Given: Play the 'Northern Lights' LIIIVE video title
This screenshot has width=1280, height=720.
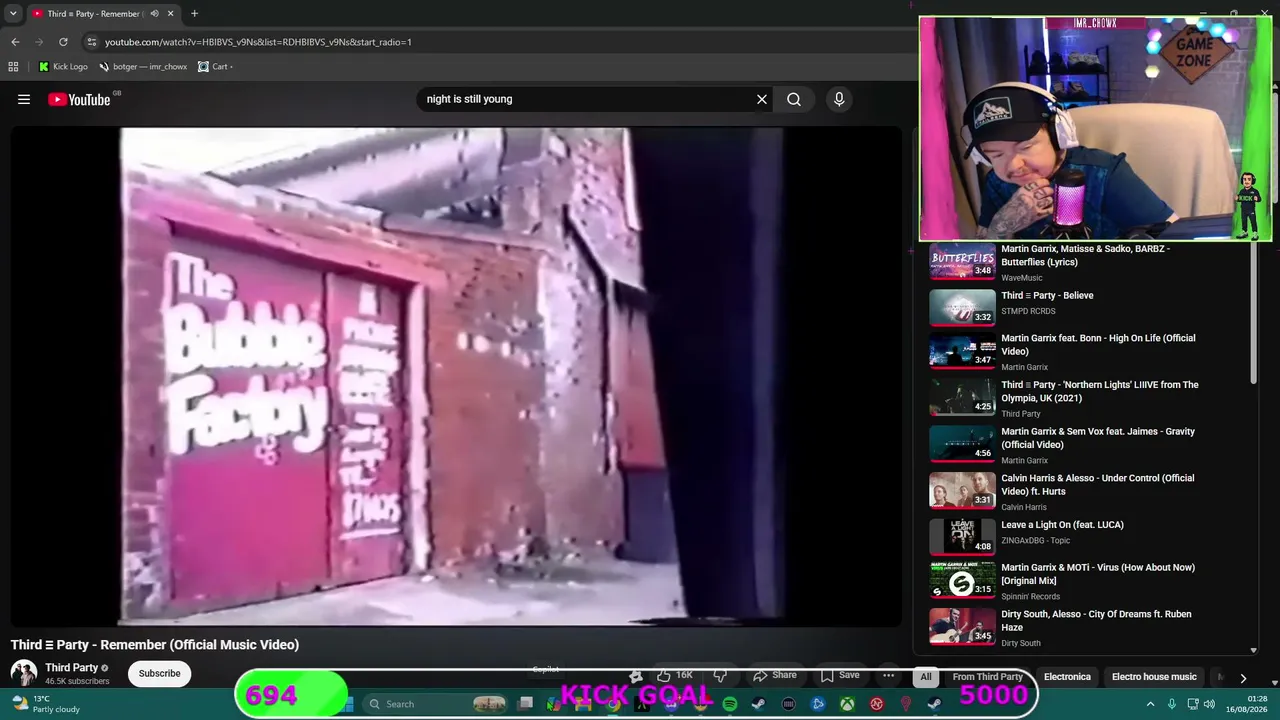Looking at the screenshot, I should click(x=1100, y=391).
